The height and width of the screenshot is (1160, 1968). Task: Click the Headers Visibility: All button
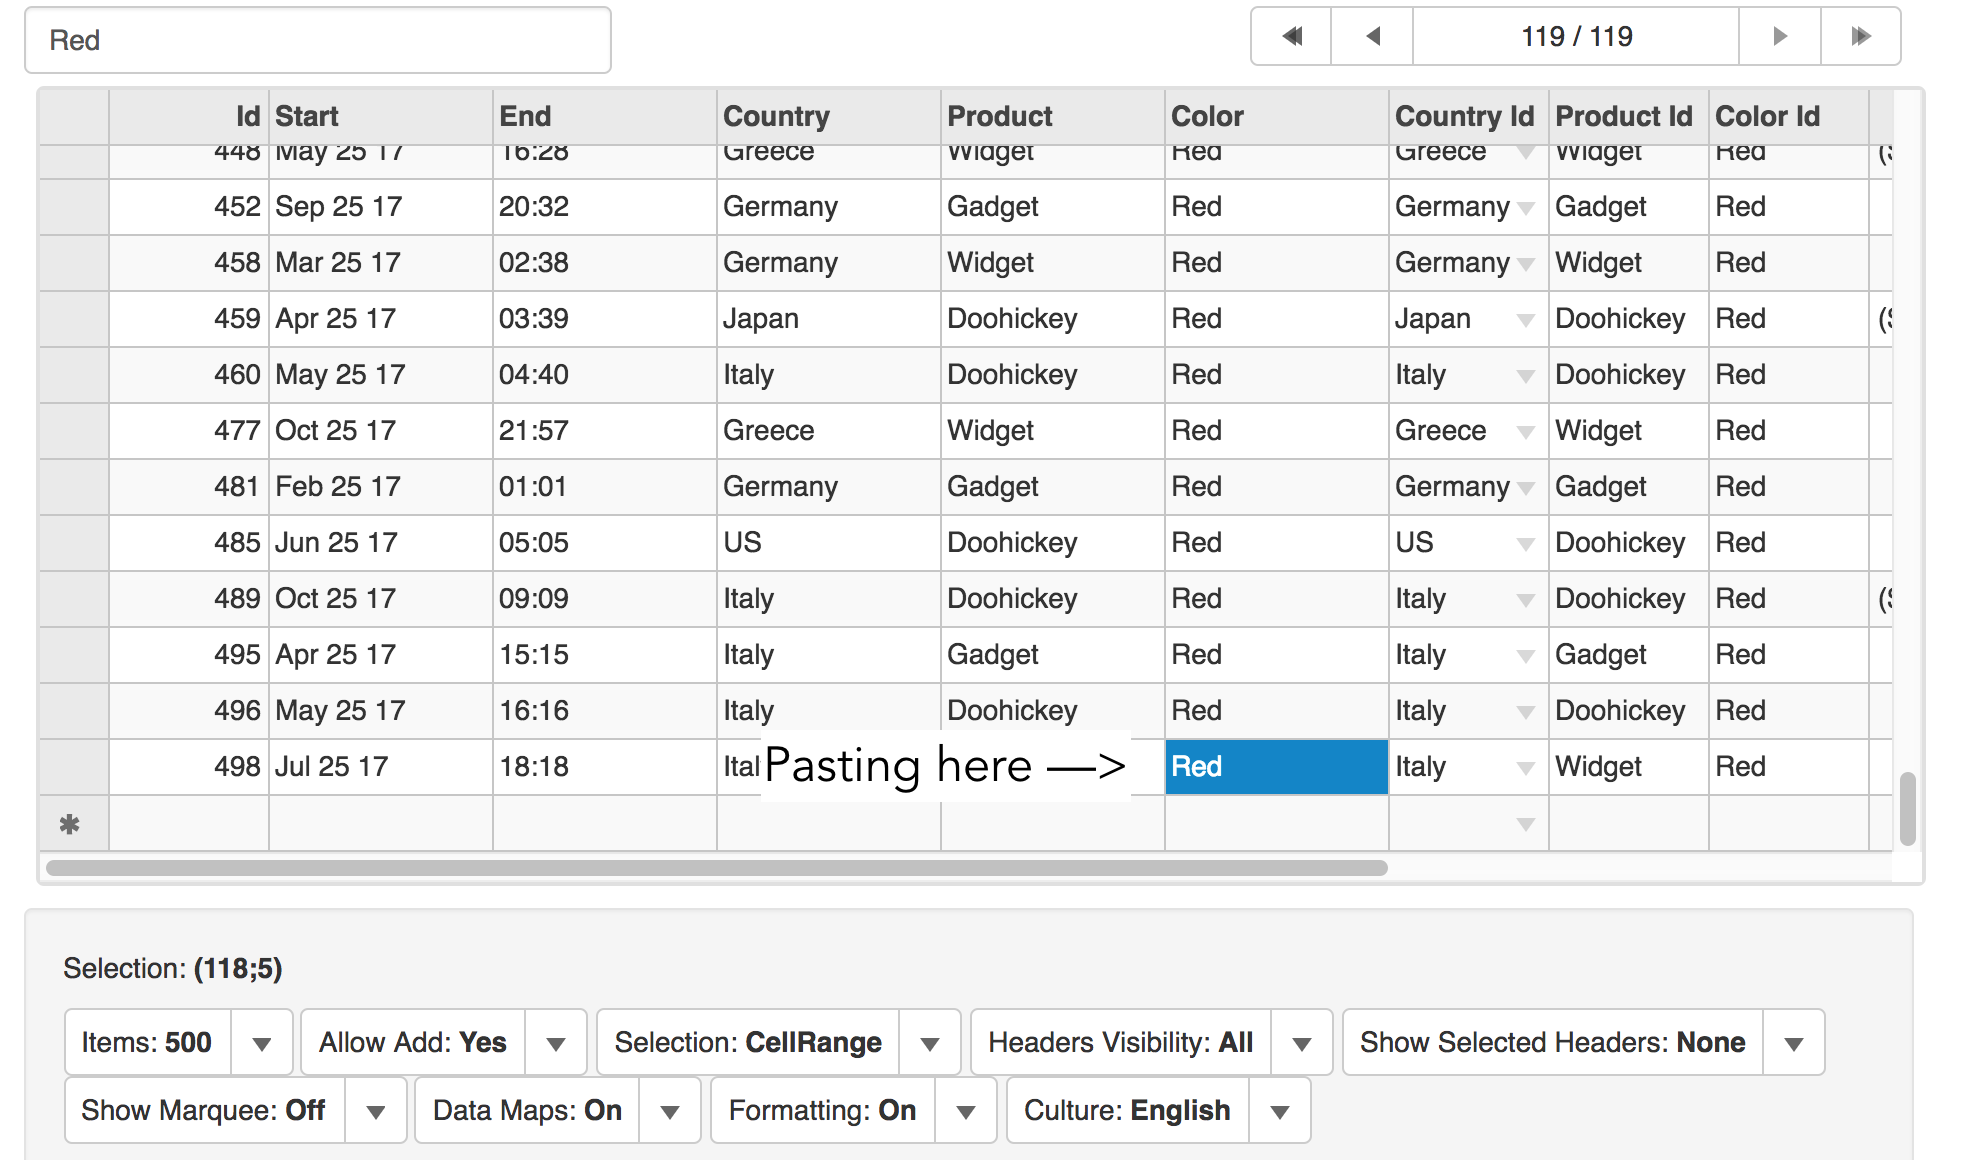(1120, 1042)
